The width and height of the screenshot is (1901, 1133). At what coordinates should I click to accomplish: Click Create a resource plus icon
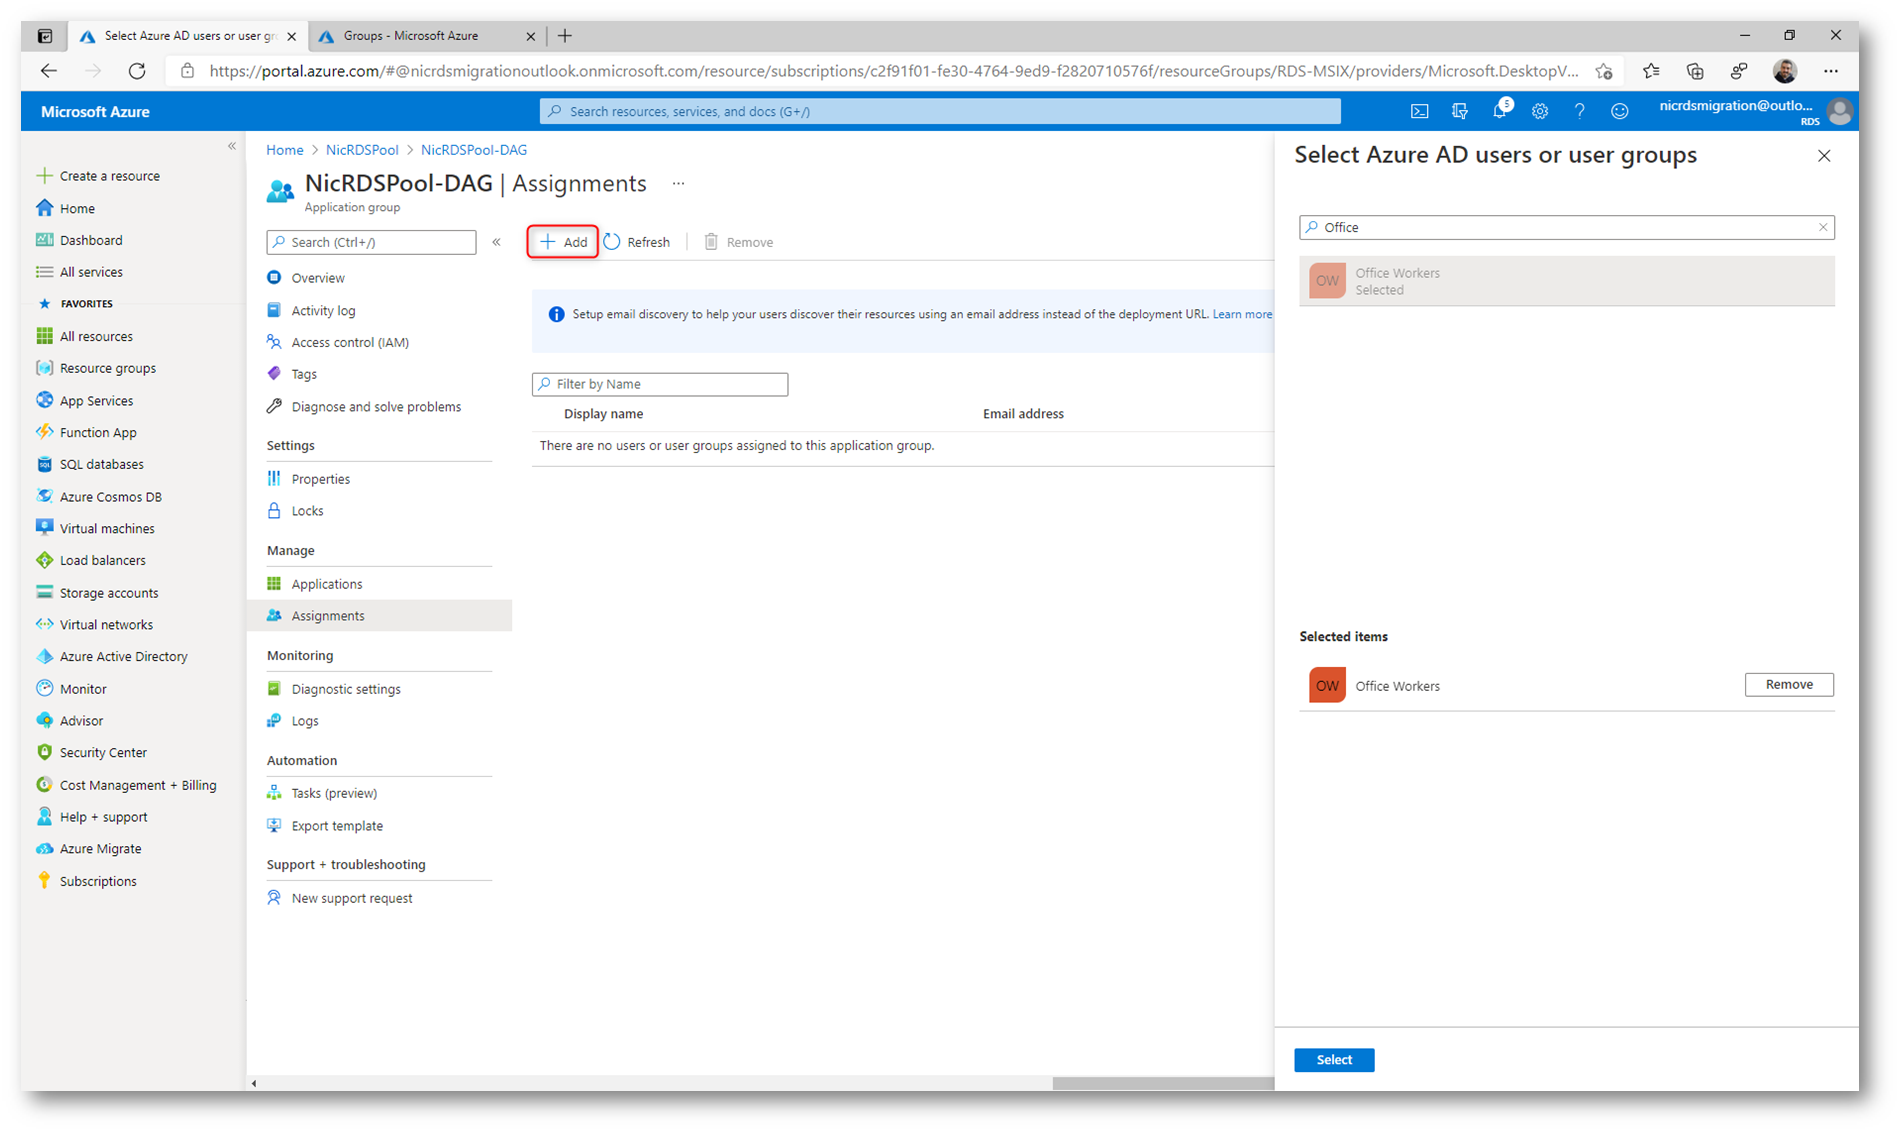click(x=44, y=176)
